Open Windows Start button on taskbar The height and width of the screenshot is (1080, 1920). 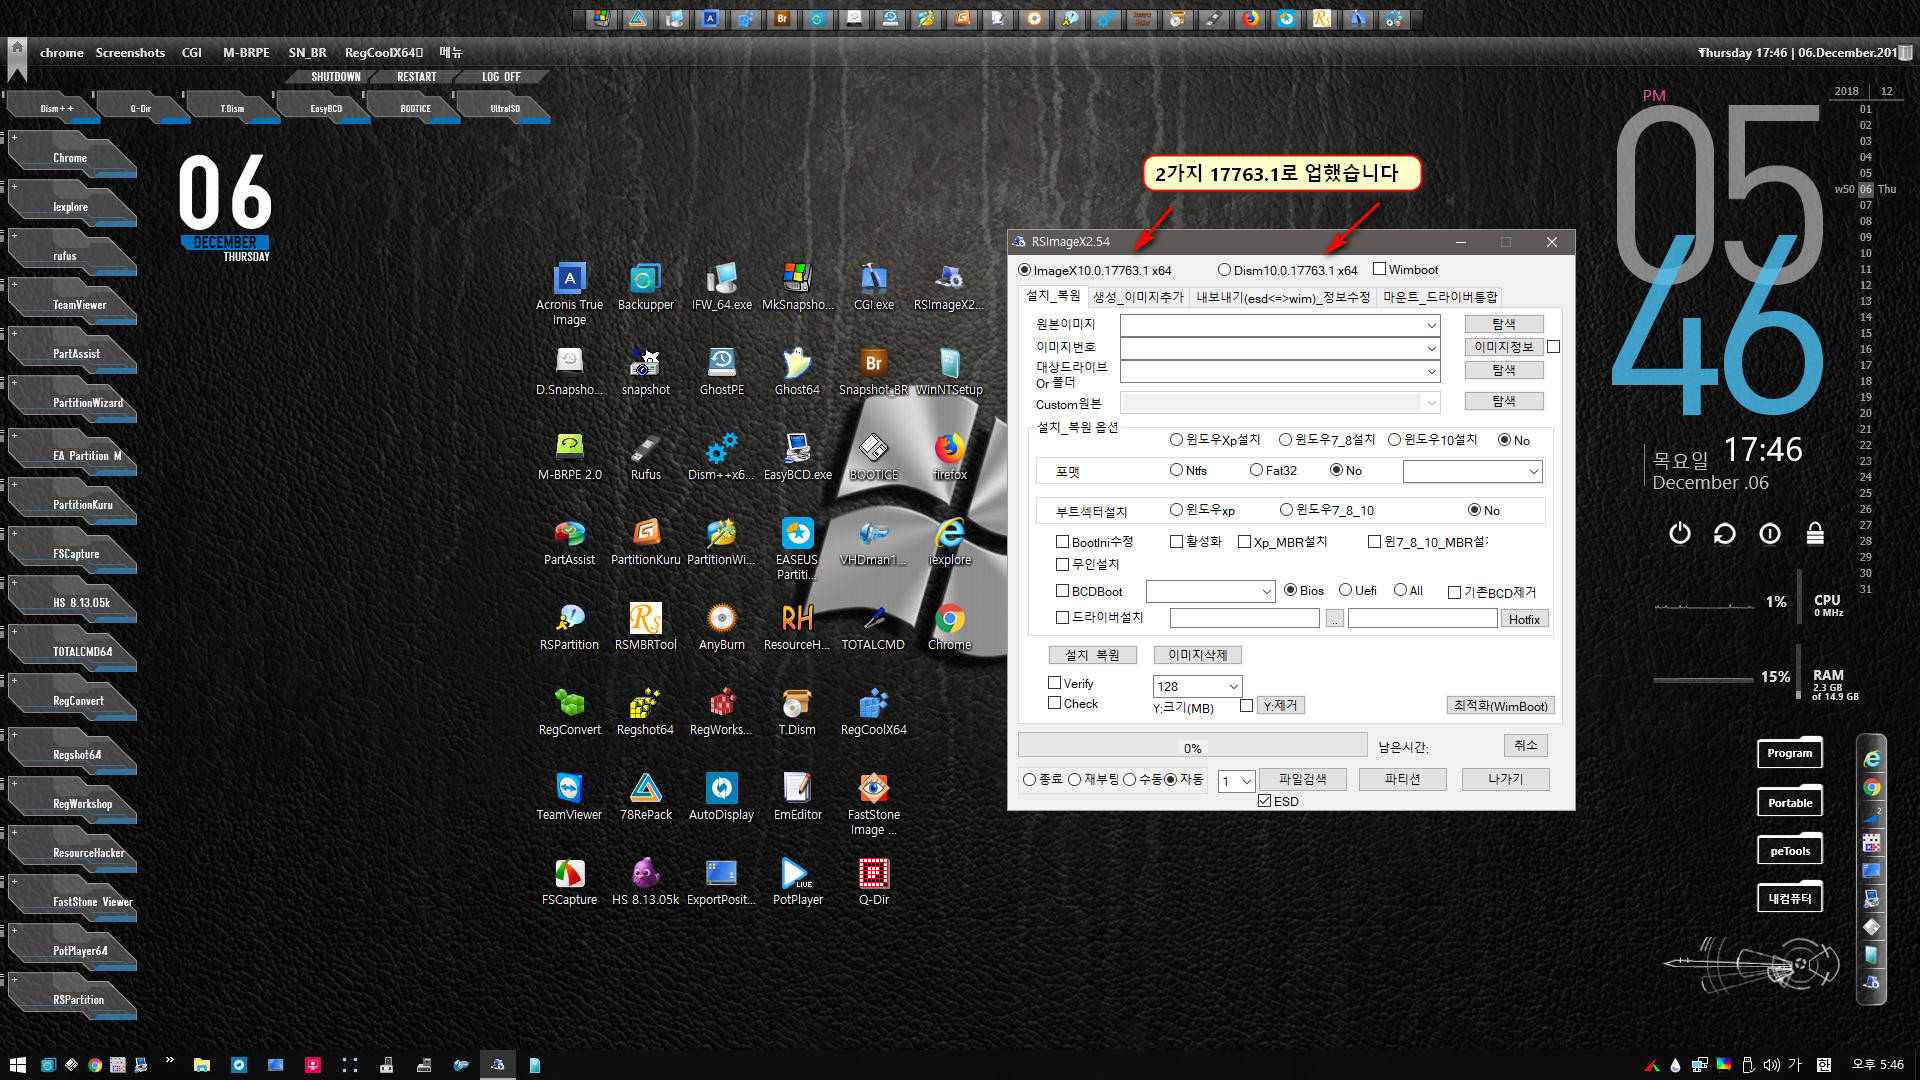click(17, 1065)
